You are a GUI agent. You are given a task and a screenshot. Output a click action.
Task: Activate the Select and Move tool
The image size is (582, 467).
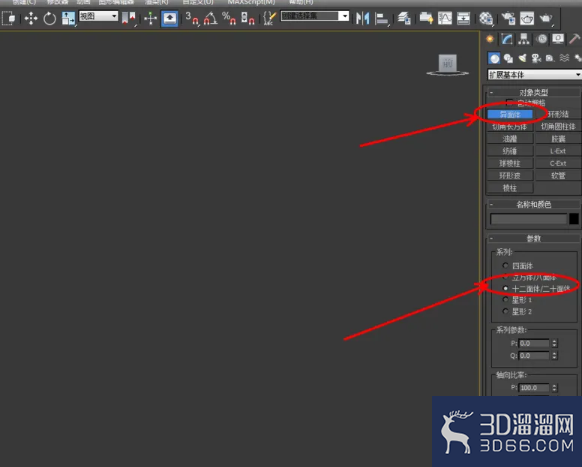pyautogui.click(x=31, y=18)
